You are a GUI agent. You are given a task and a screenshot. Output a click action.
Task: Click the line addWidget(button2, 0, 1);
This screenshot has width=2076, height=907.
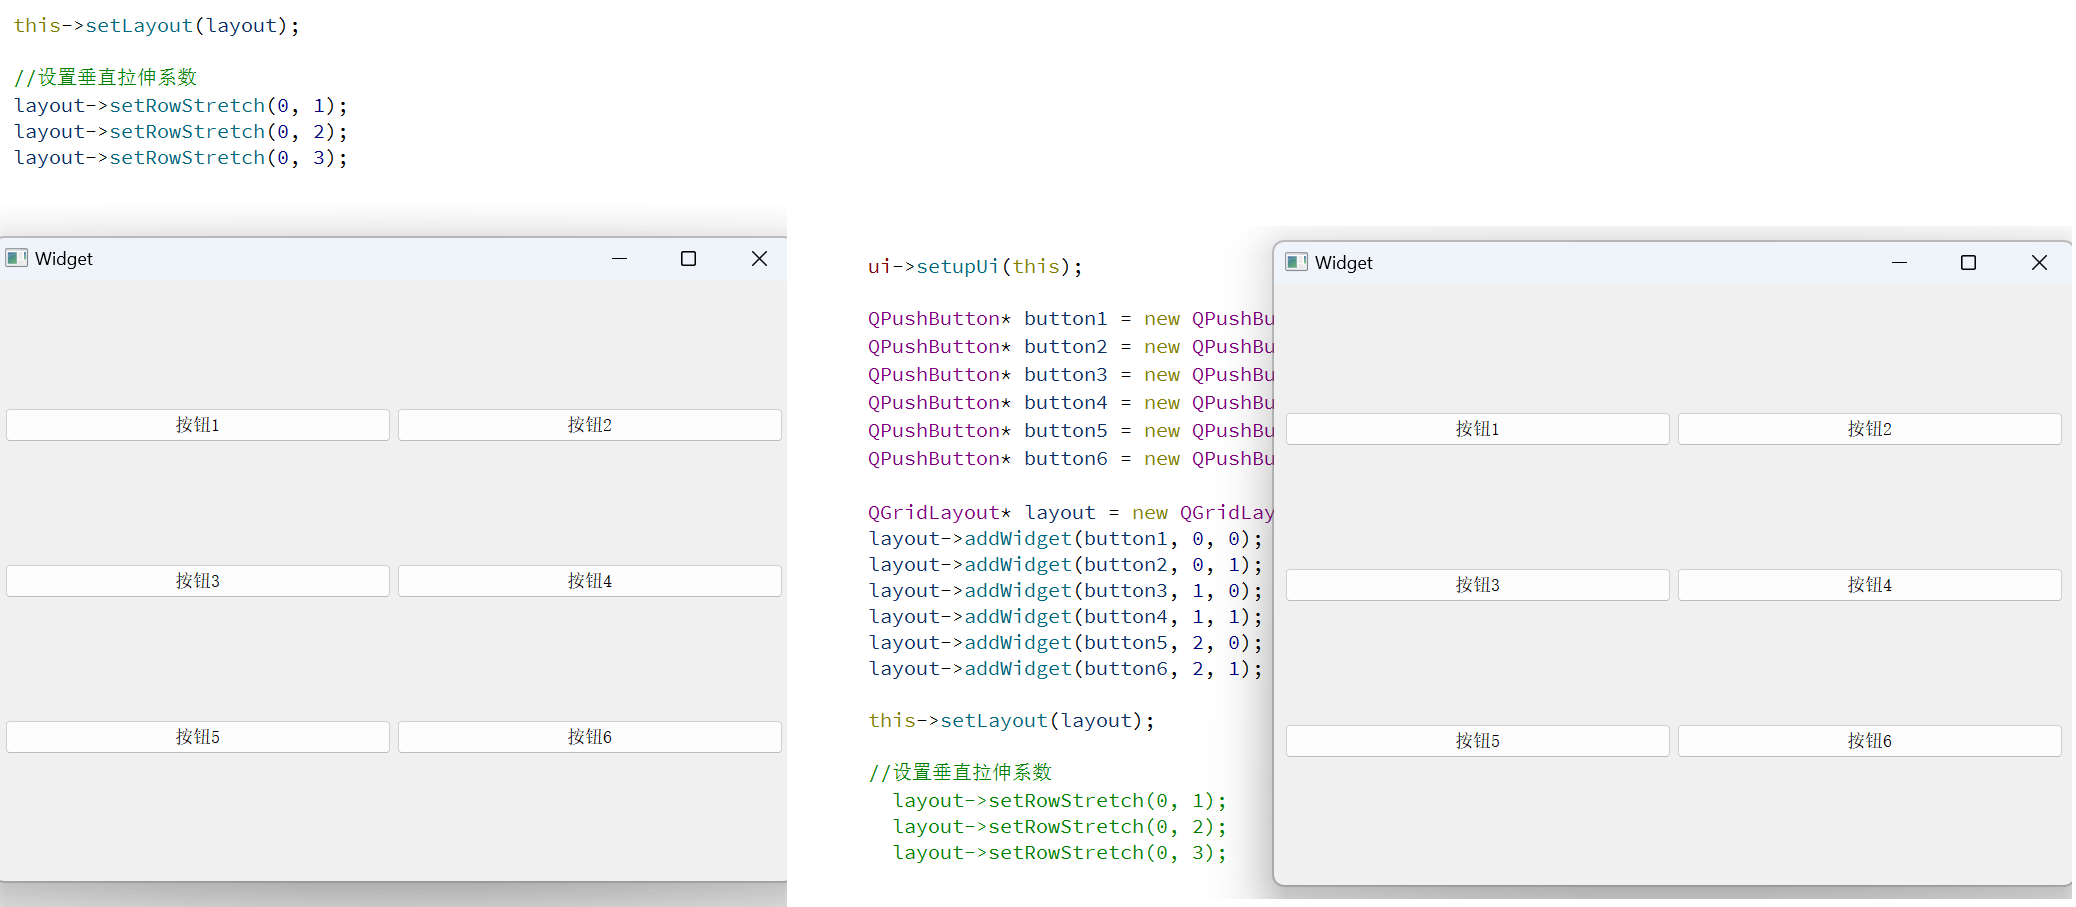1066,565
